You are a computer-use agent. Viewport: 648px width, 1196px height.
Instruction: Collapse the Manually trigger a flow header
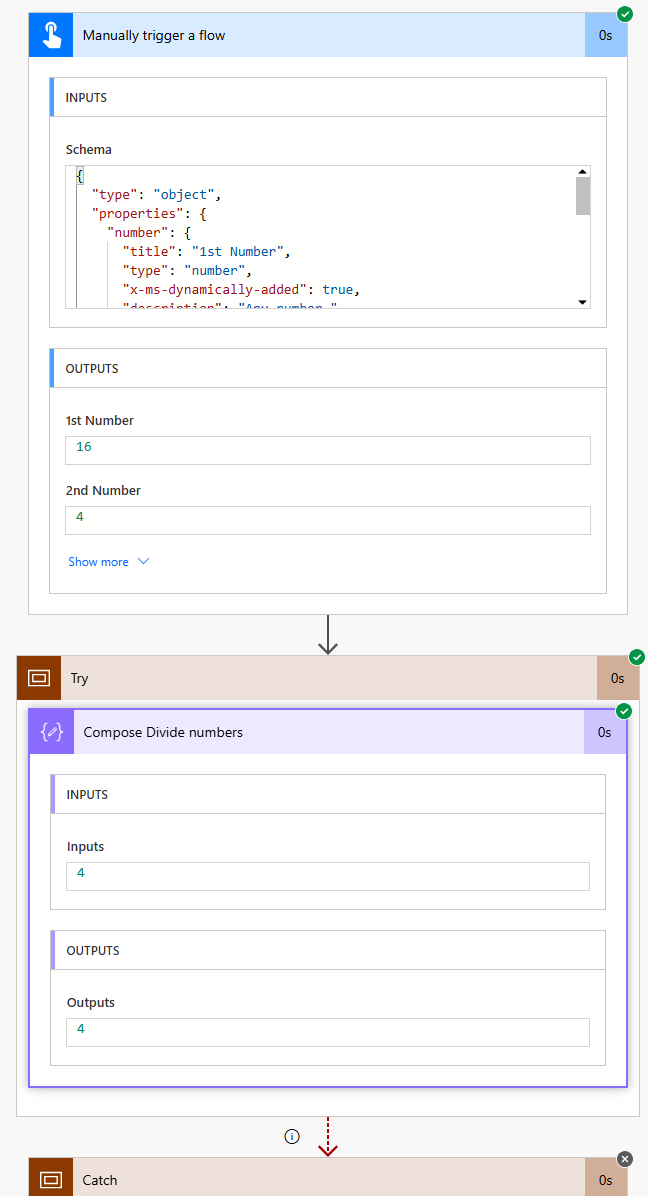[300, 35]
